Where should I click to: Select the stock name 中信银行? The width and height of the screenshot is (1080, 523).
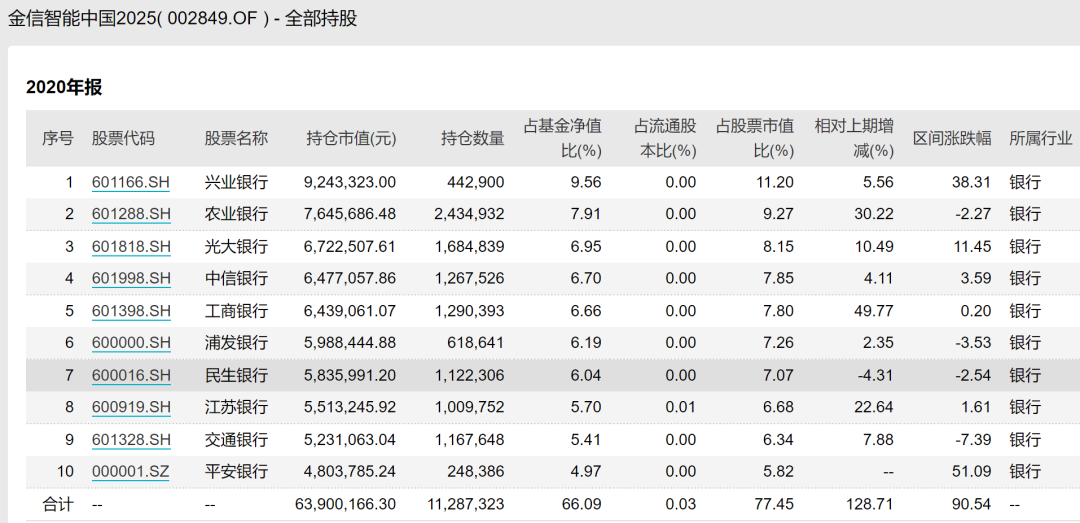236,278
